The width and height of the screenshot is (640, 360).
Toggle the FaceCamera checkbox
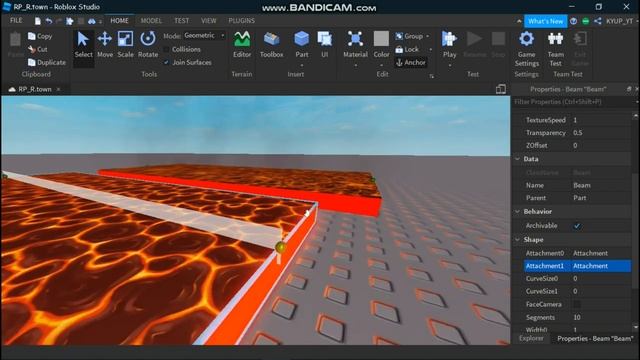pos(577,304)
